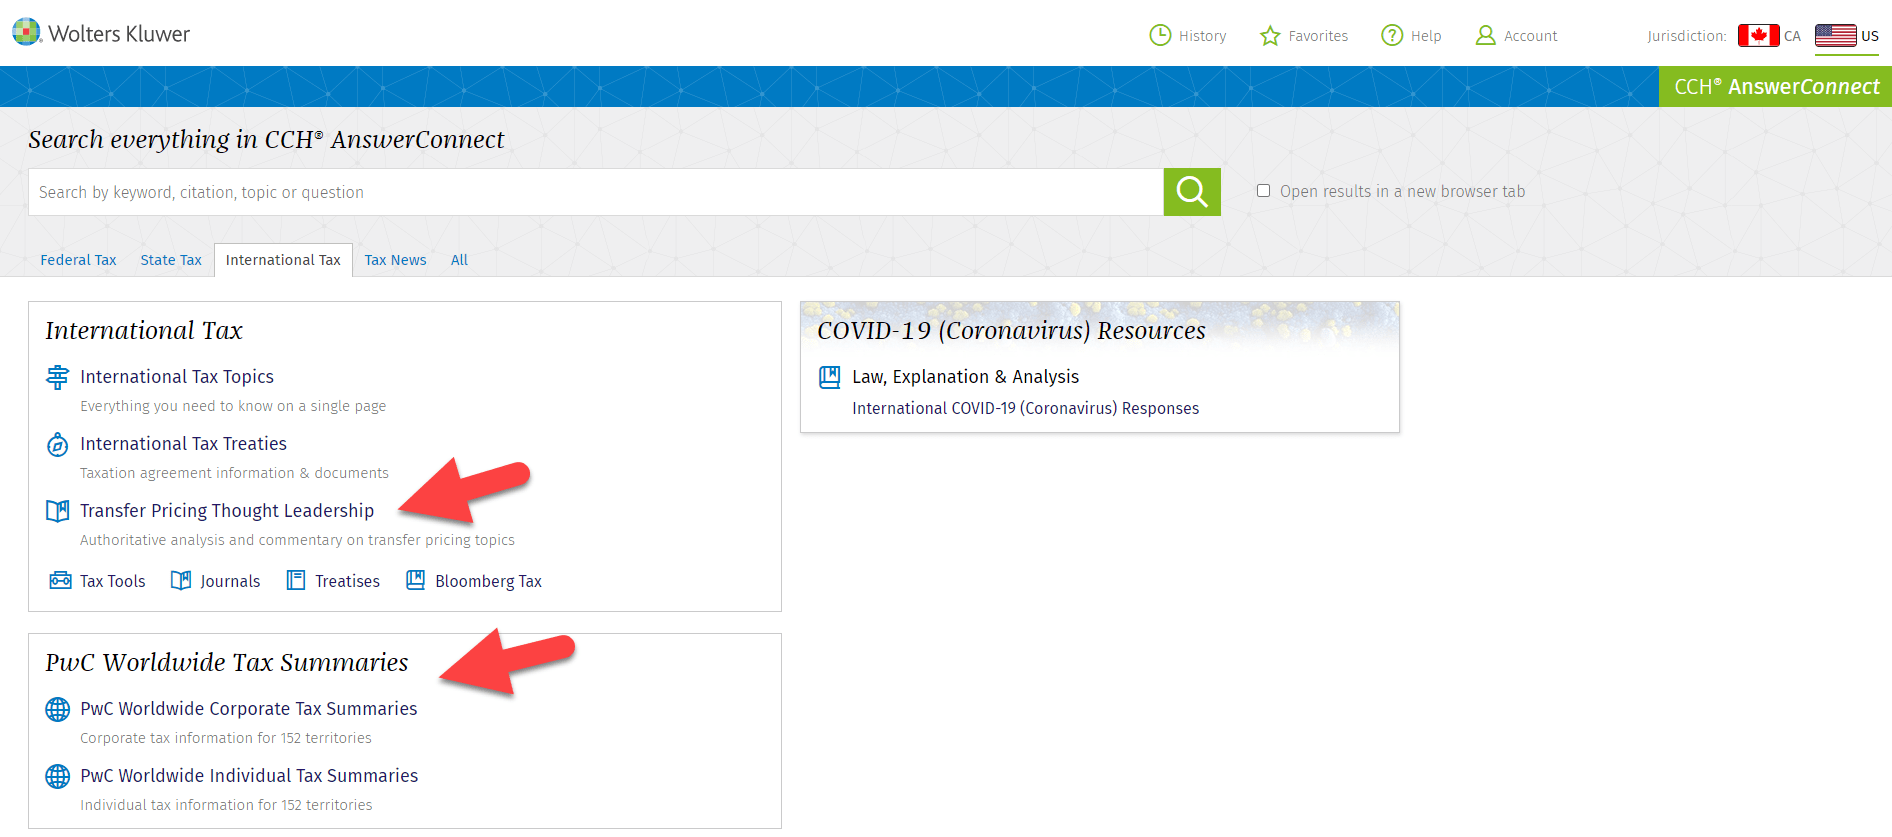
Task: Click the PwC Individual Tax Summaries globe icon
Action: coord(58,776)
